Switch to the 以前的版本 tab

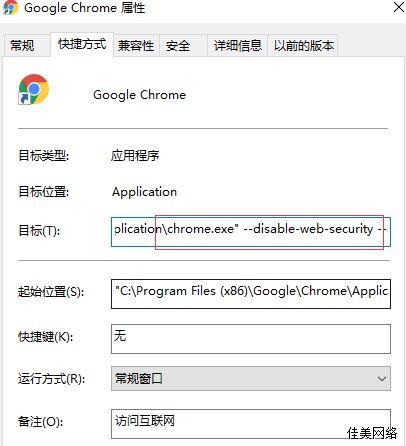coord(303,45)
